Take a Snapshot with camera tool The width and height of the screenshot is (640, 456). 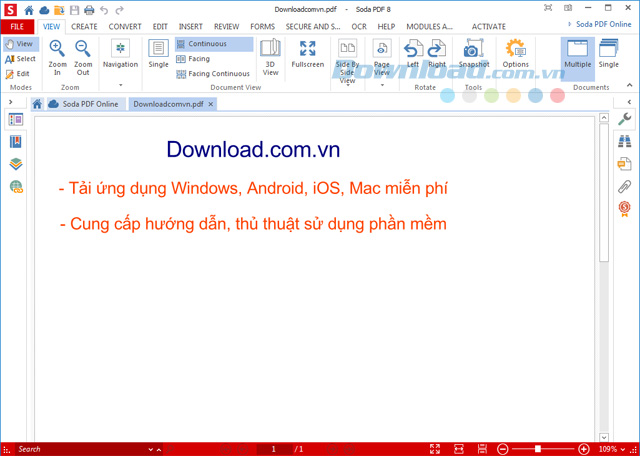pos(474,53)
